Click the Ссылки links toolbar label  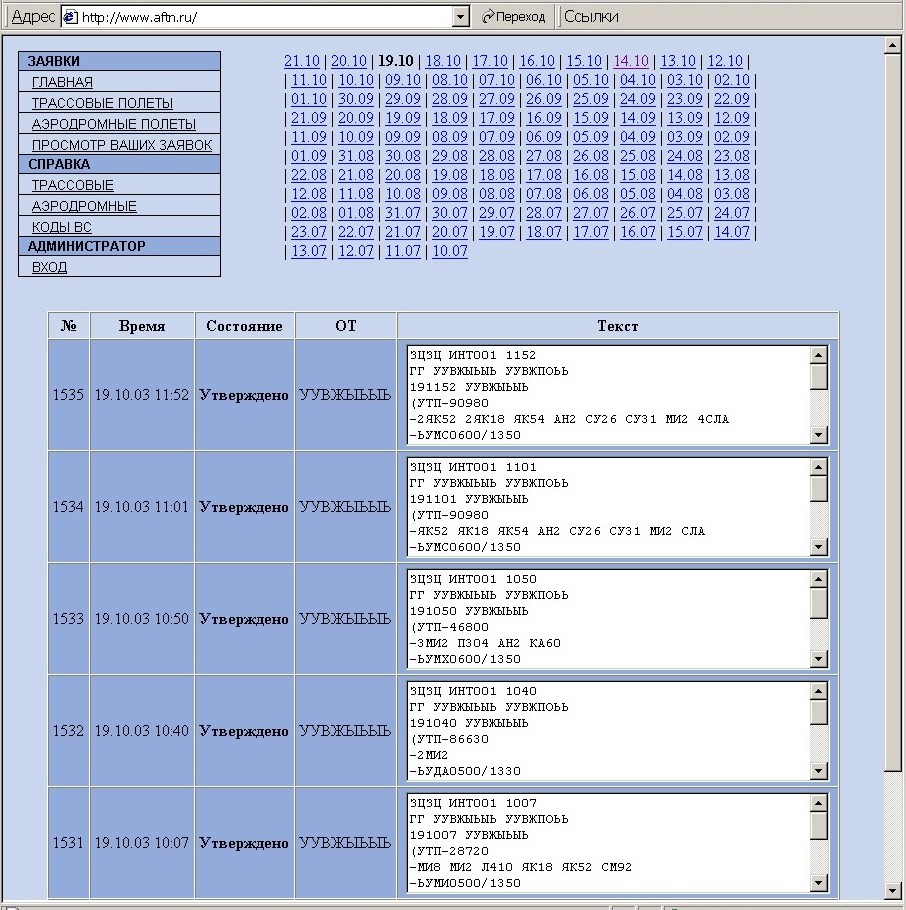pyautogui.click(x=591, y=16)
